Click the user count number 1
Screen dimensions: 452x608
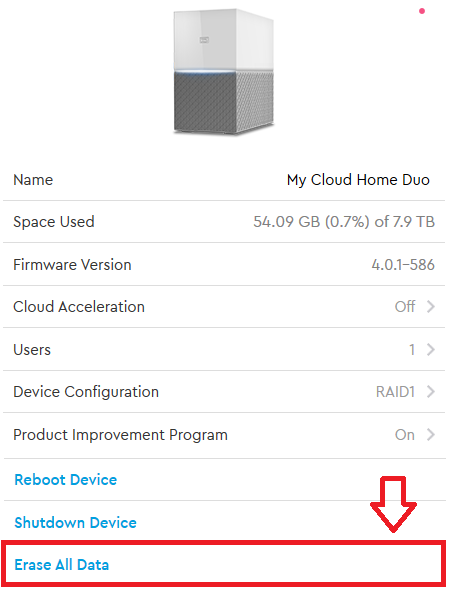[412, 349]
